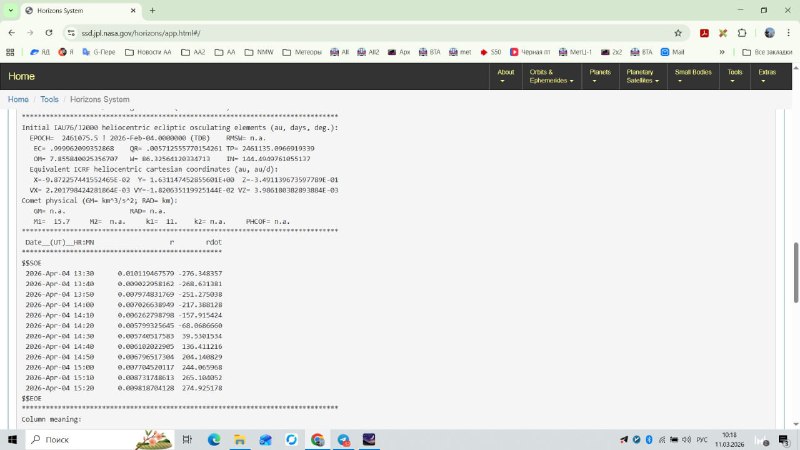The width and height of the screenshot is (800, 450).
Task: Expand the Planetary Satellites menu
Action: (x=643, y=76)
